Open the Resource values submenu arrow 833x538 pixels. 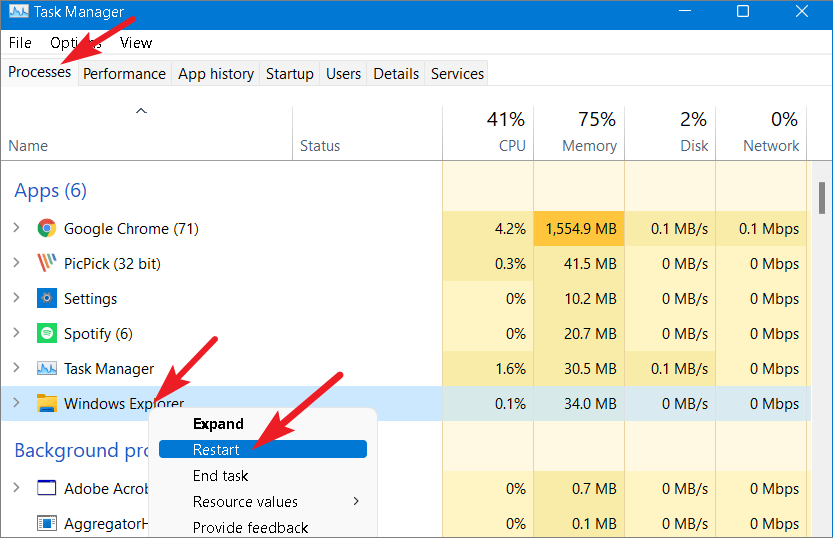tap(356, 501)
